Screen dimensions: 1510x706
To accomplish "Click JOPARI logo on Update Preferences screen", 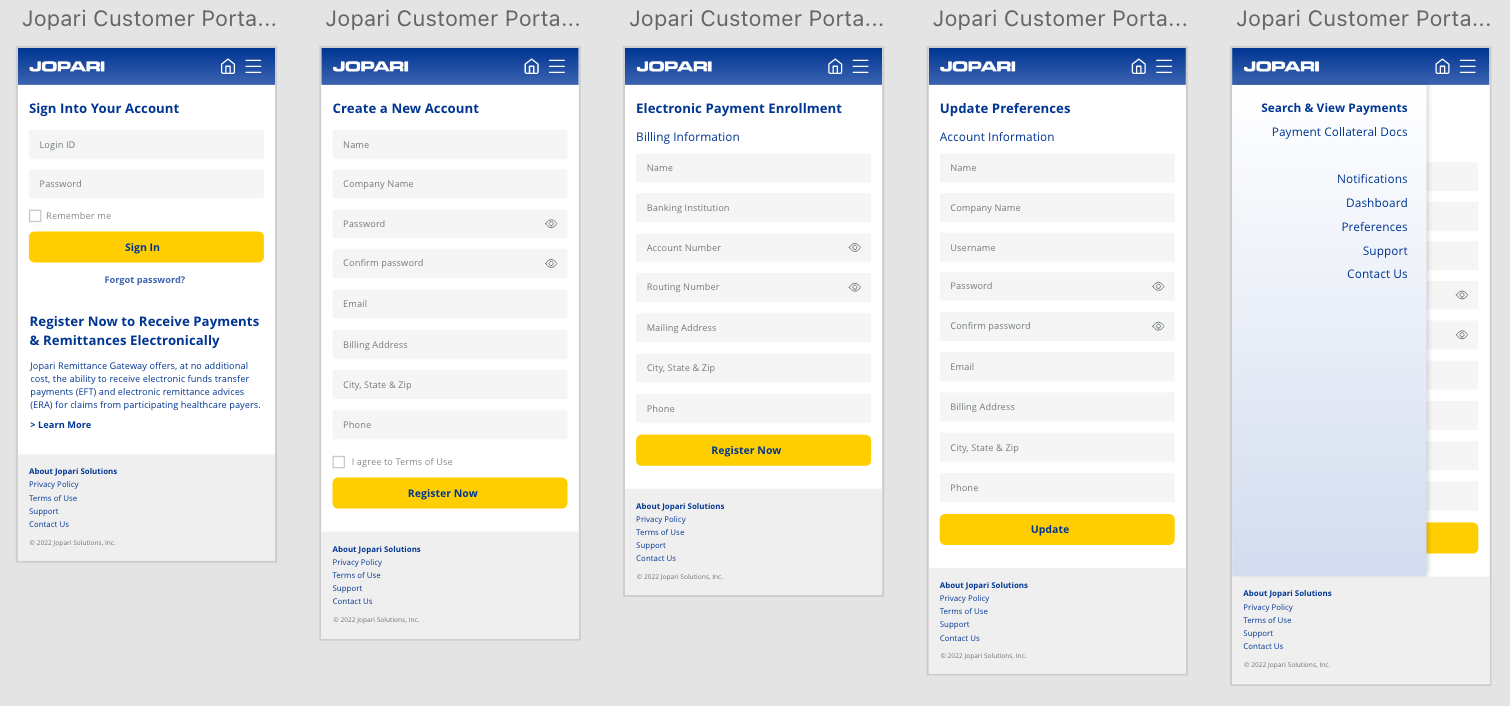I will pos(978,66).
